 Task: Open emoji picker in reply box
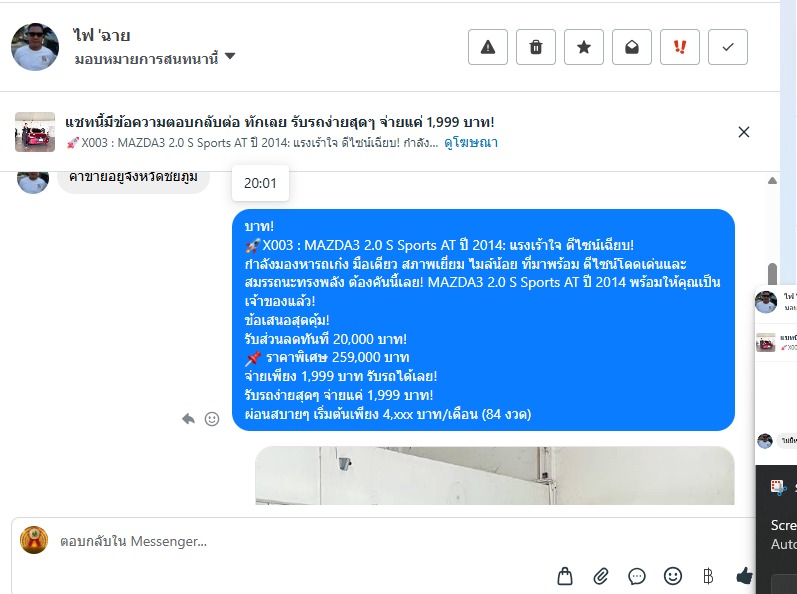(x=672, y=576)
